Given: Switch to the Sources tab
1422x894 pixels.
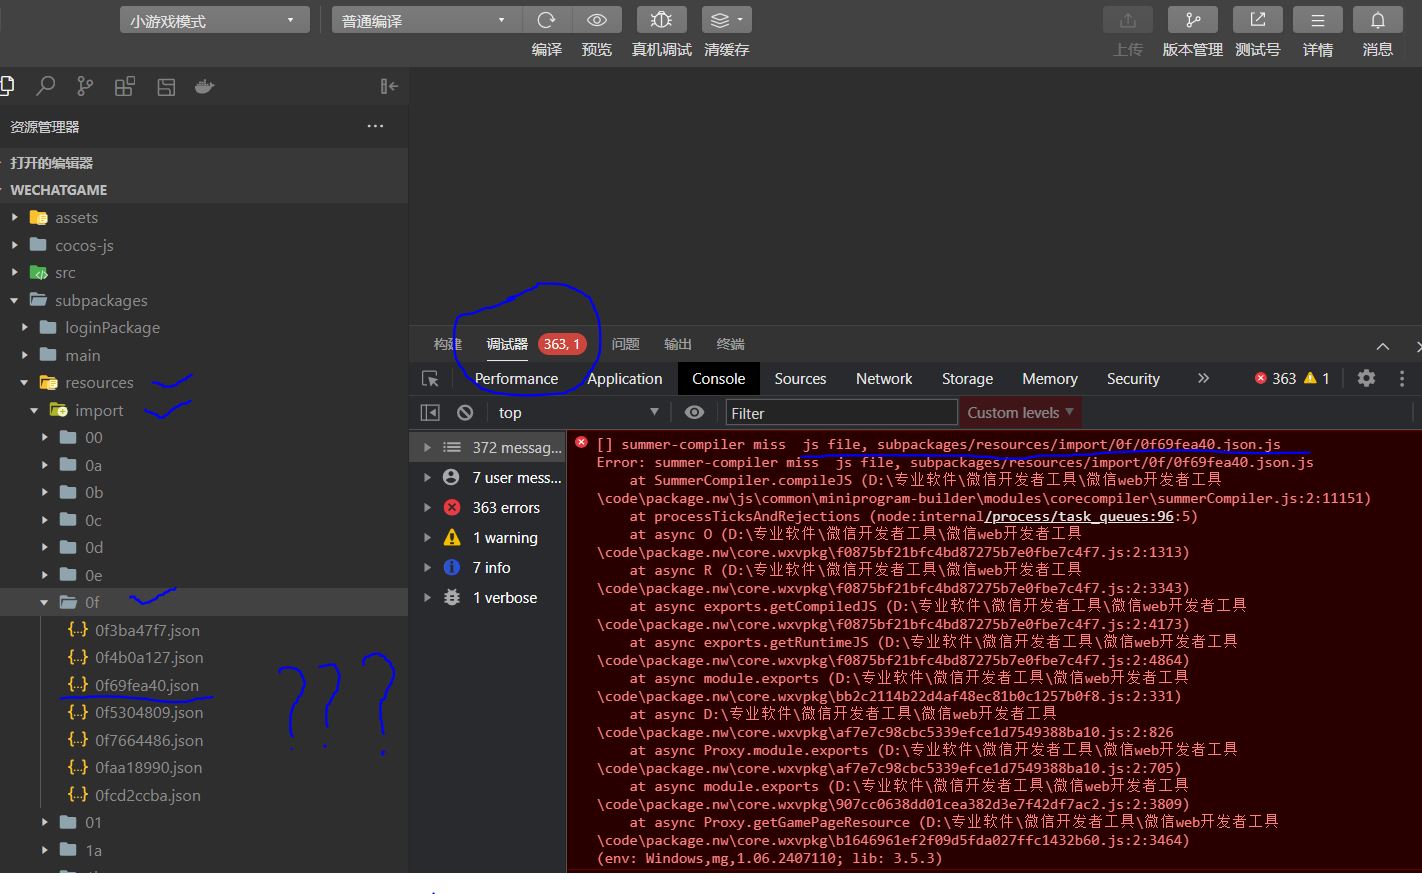Looking at the screenshot, I should 800,379.
